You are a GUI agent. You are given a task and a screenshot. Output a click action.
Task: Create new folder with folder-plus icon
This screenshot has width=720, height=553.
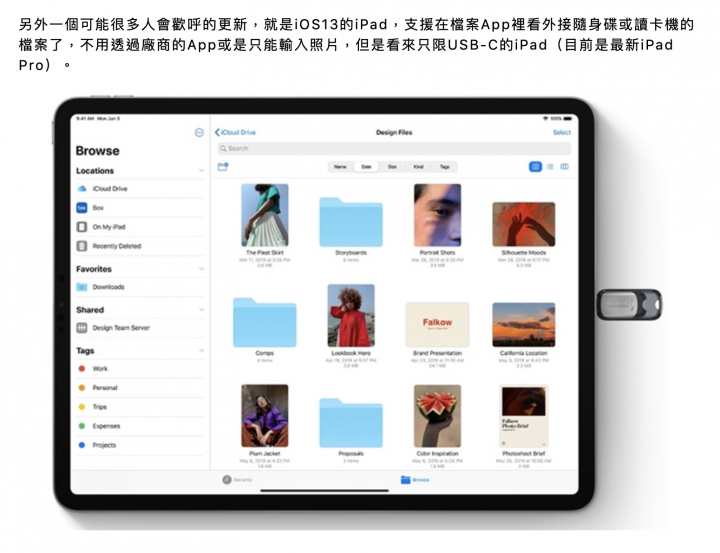click(223, 167)
